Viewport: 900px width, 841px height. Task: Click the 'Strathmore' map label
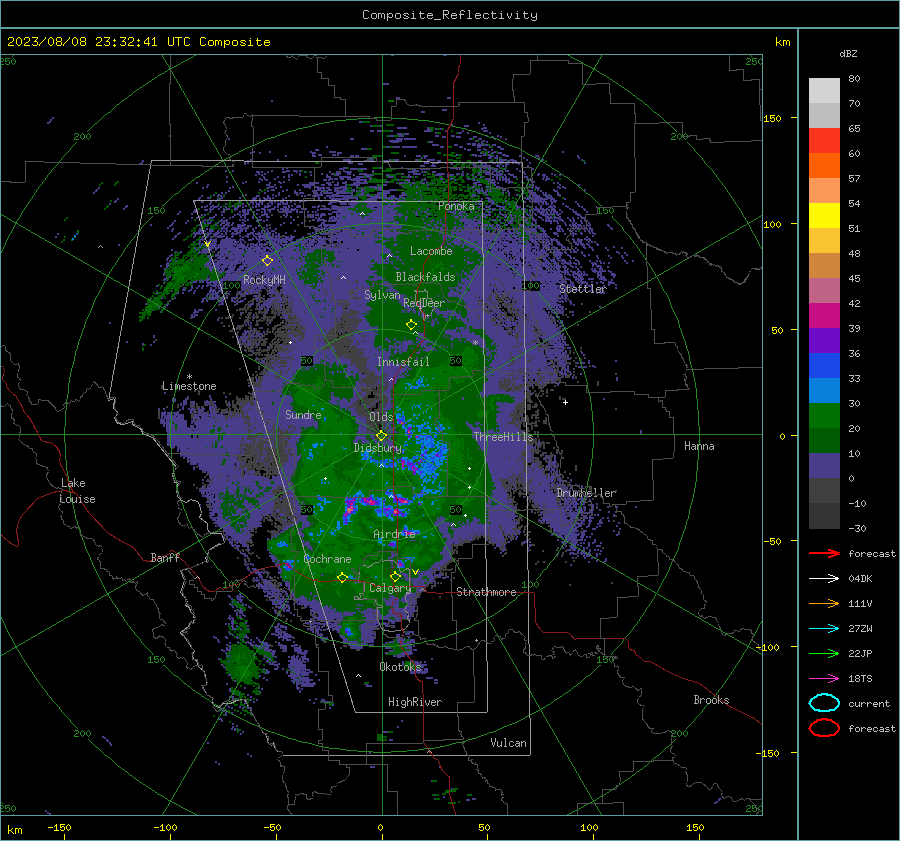coord(486,592)
